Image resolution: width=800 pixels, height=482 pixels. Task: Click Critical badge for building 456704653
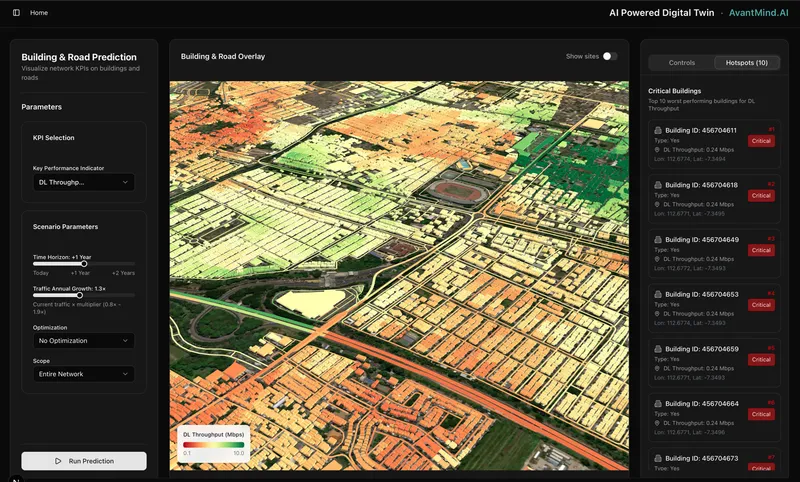click(x=761, y=305)
